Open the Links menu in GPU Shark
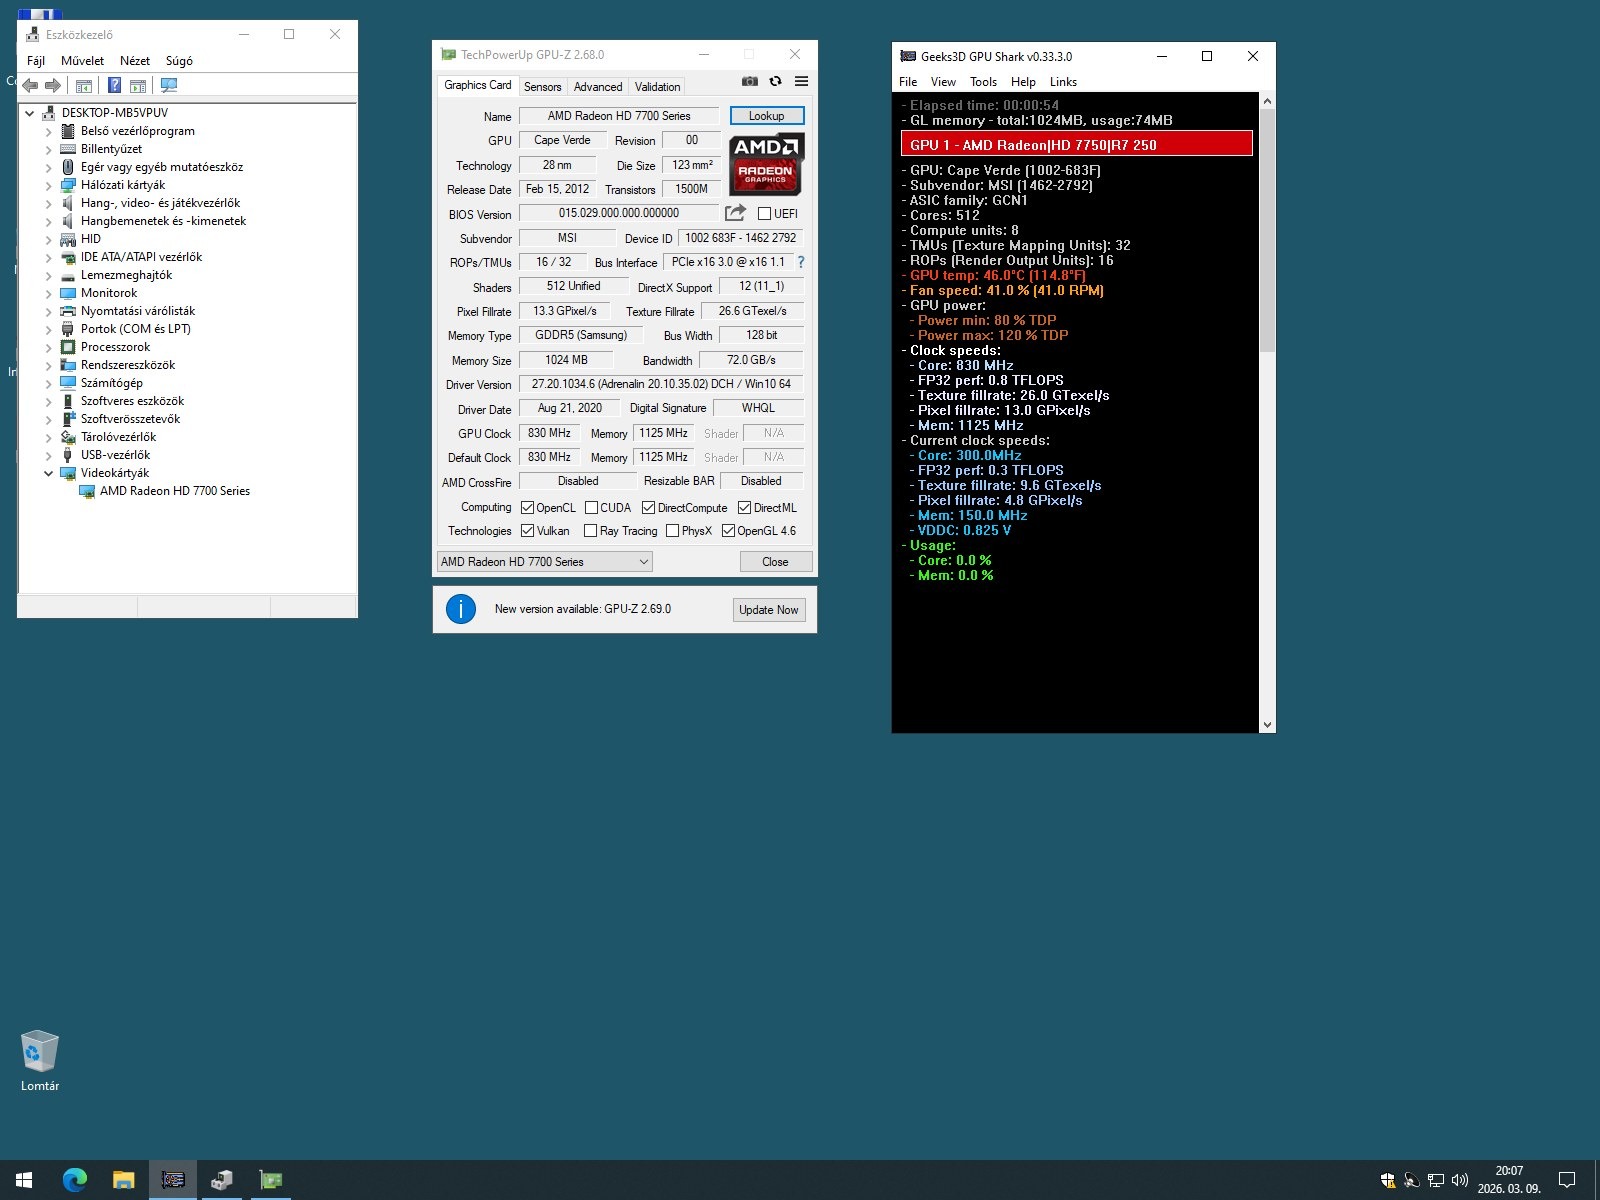Image resolution: width=1600 pixels, height=1200 pixels. point(1063,82)
